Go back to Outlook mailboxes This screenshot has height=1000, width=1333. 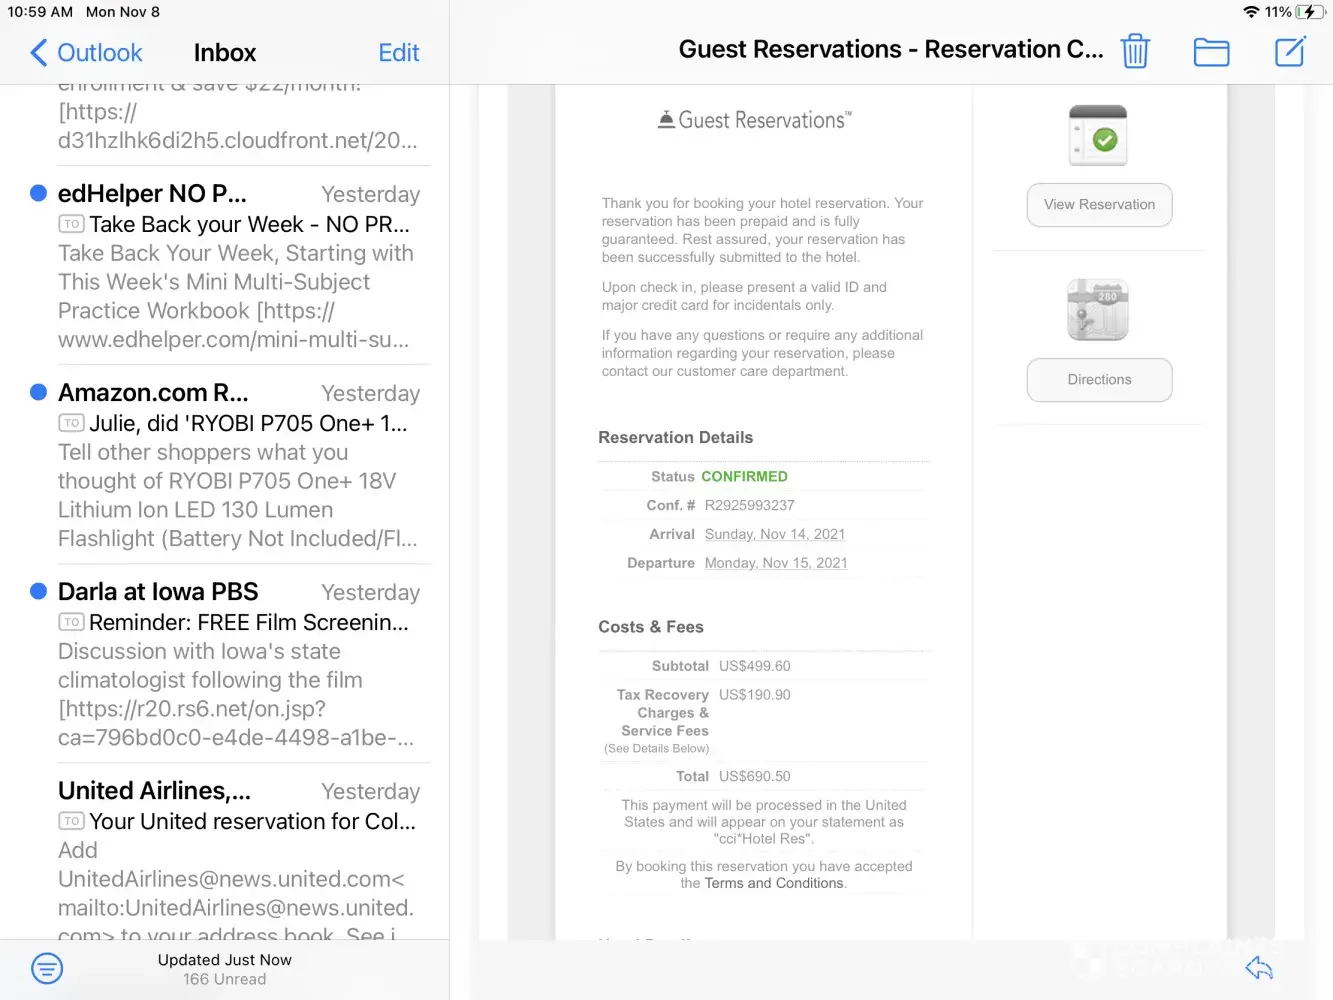pyautogui.click(x=86, y=53)
